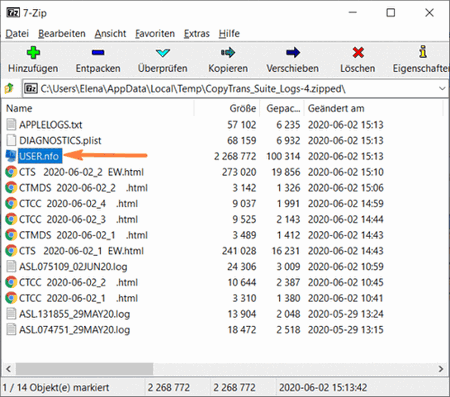Viewport: 450px width, 397px height.
Task: Click the Kopieren arrow icon
Action: [x=228, y=52]
